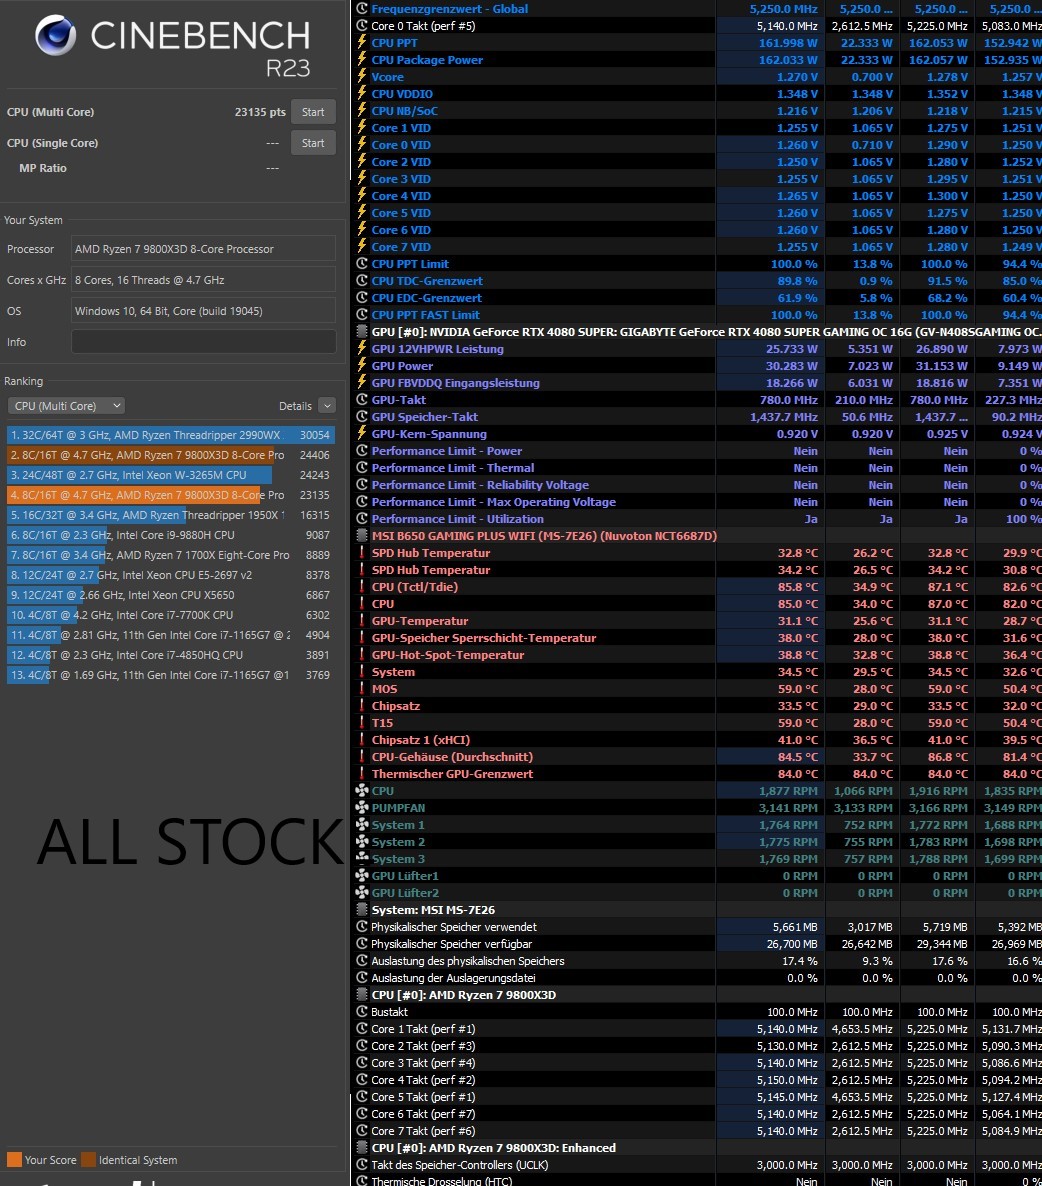The image size is (1042, 1186).
Task: Select the GPU Speicher-Takt sensor row label
Action: coord(425,417)
